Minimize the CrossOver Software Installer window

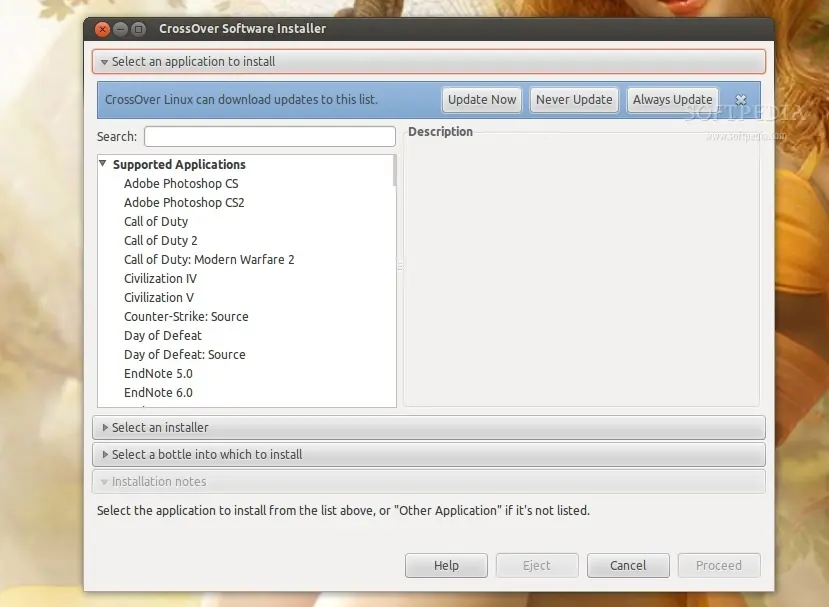[121, 29]
